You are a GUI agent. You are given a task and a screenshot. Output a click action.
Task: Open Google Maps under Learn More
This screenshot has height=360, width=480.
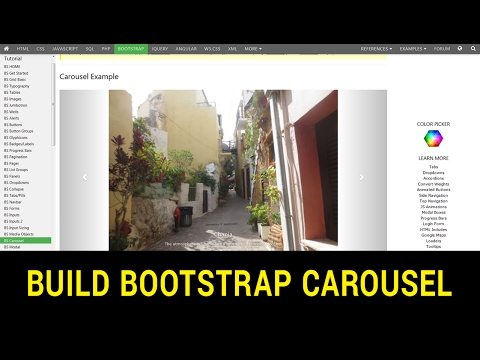coord(433,235)
